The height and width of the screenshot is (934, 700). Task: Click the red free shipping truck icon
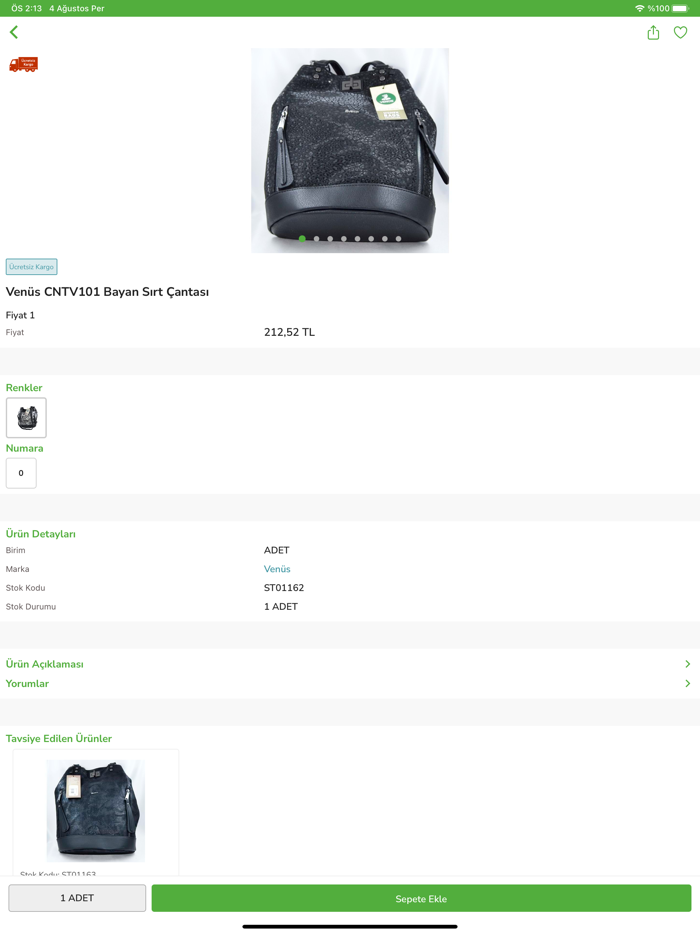click(23, 64)
